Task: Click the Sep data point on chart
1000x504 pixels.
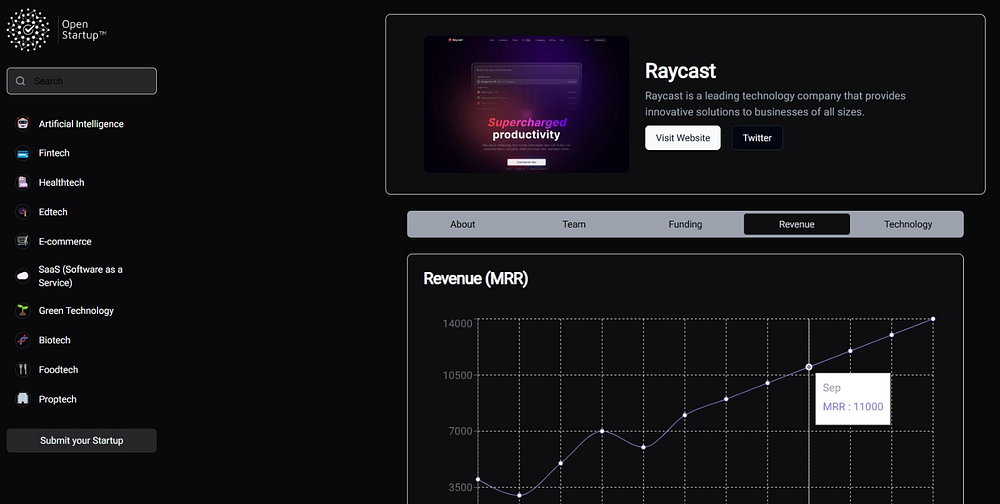Action: point(809,367)
